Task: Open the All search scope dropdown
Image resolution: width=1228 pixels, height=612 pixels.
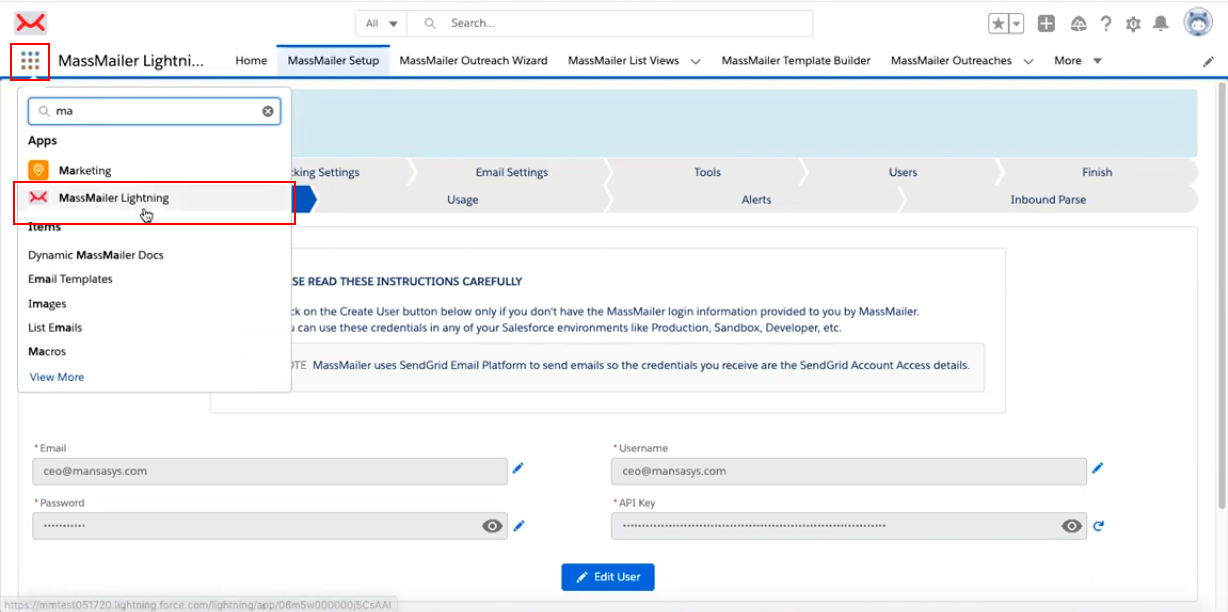Action: (x=382, y=23)
